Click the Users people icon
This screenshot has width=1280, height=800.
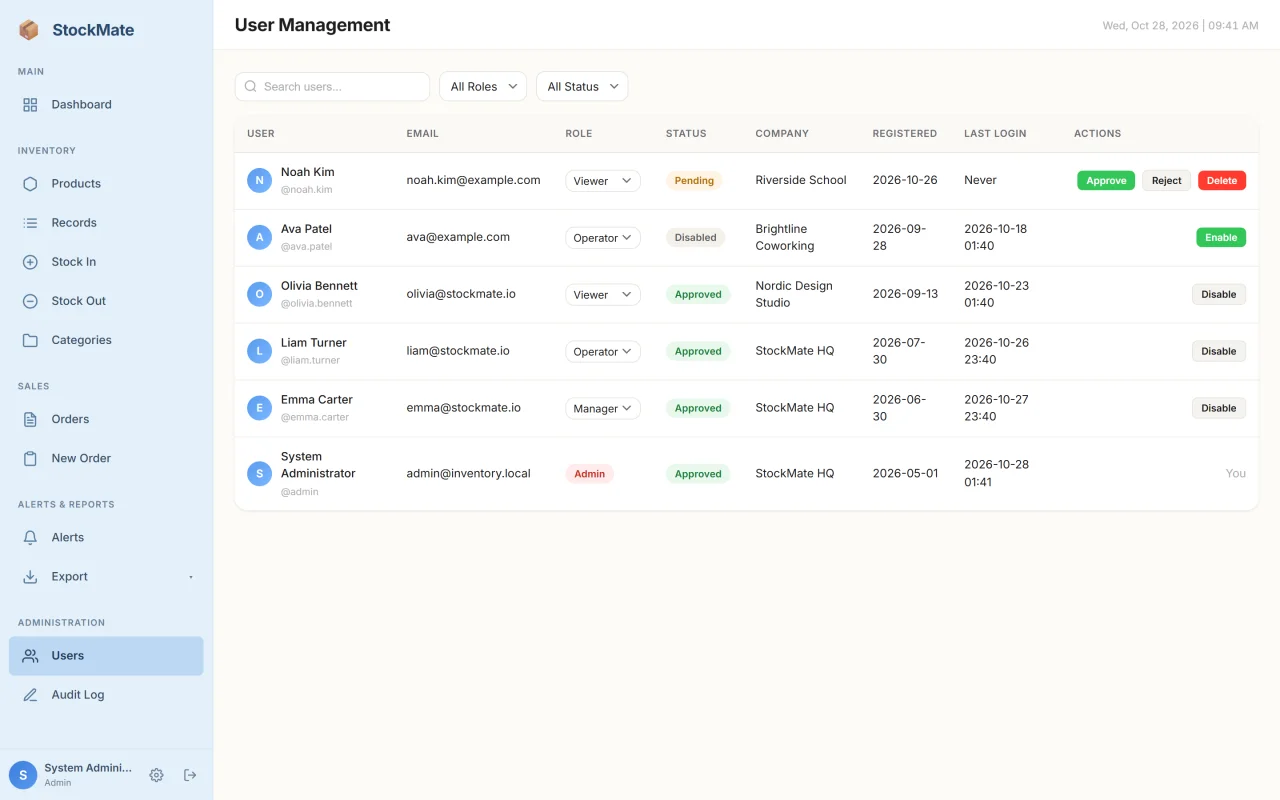click(x=30, y=655)
